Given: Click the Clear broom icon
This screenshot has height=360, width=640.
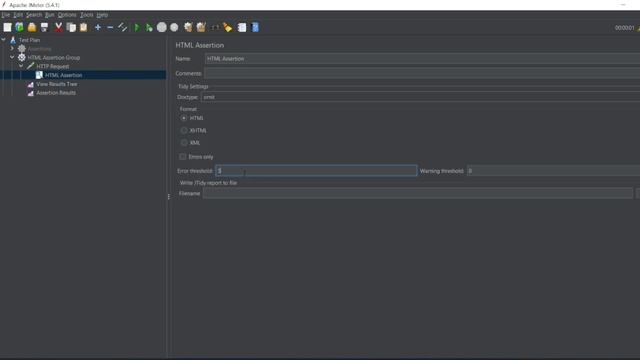Looking at the screenshot, I should (188, 27).
